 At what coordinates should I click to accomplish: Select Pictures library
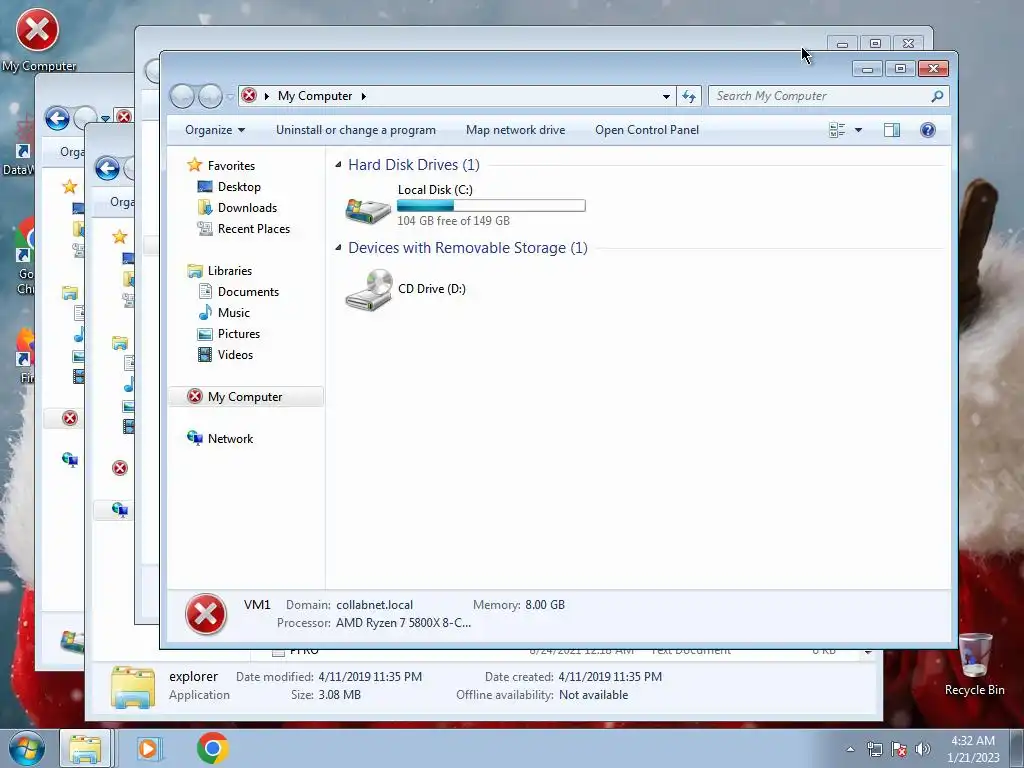[239, 334]
